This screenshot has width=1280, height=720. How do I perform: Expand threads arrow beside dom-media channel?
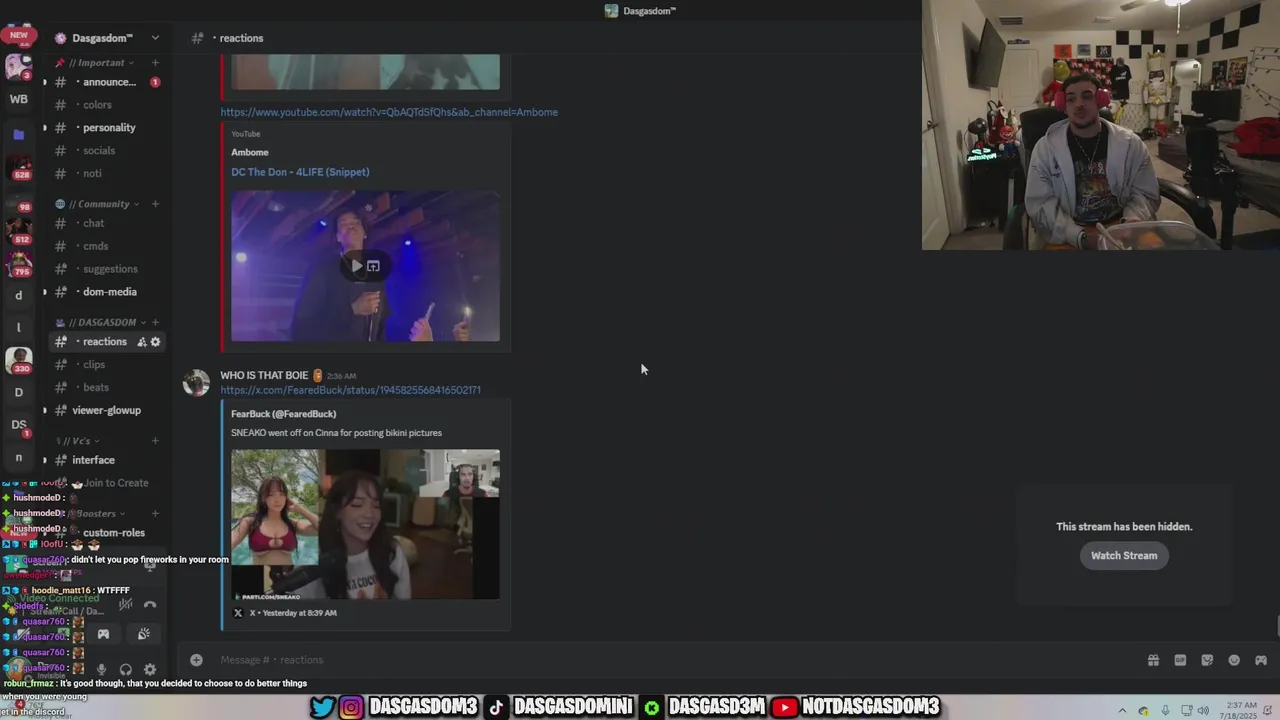[44, 292]
